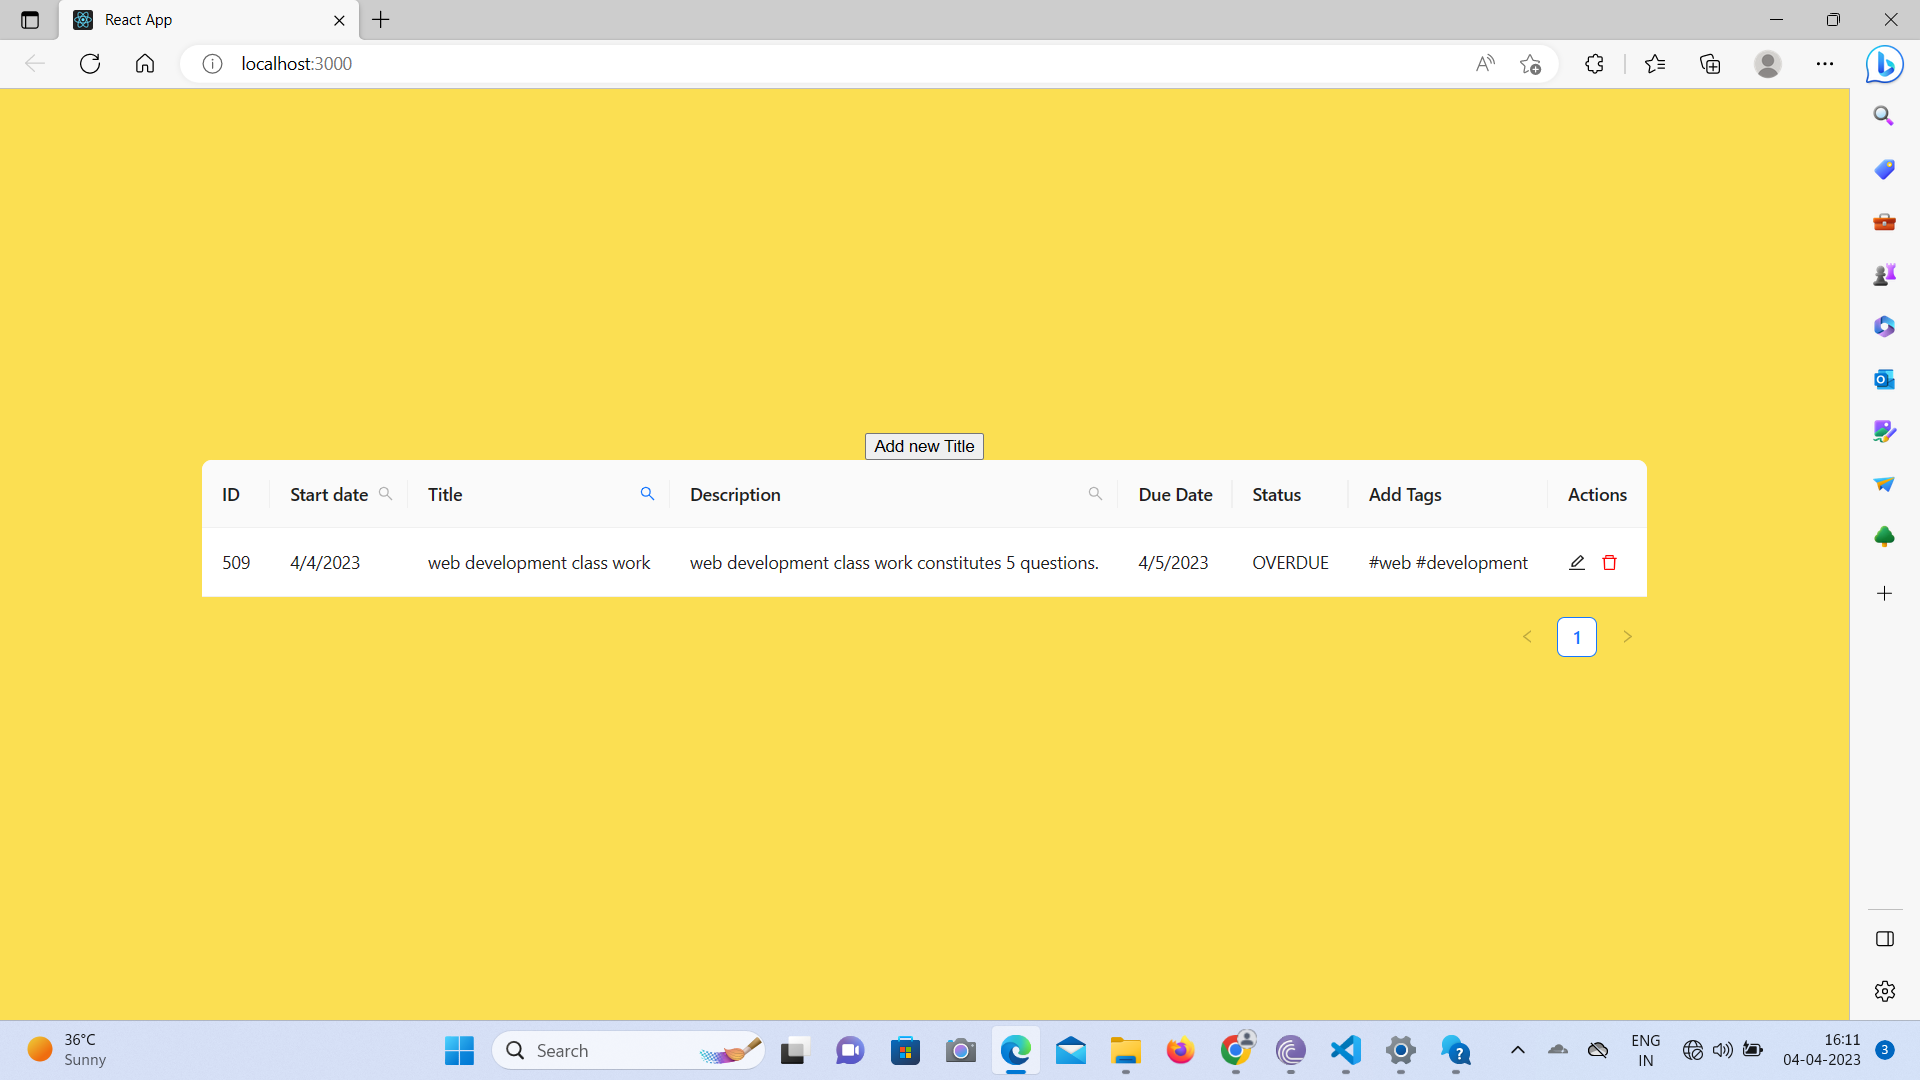Search within the Description column
1920x1080 pixels.
1095,493
